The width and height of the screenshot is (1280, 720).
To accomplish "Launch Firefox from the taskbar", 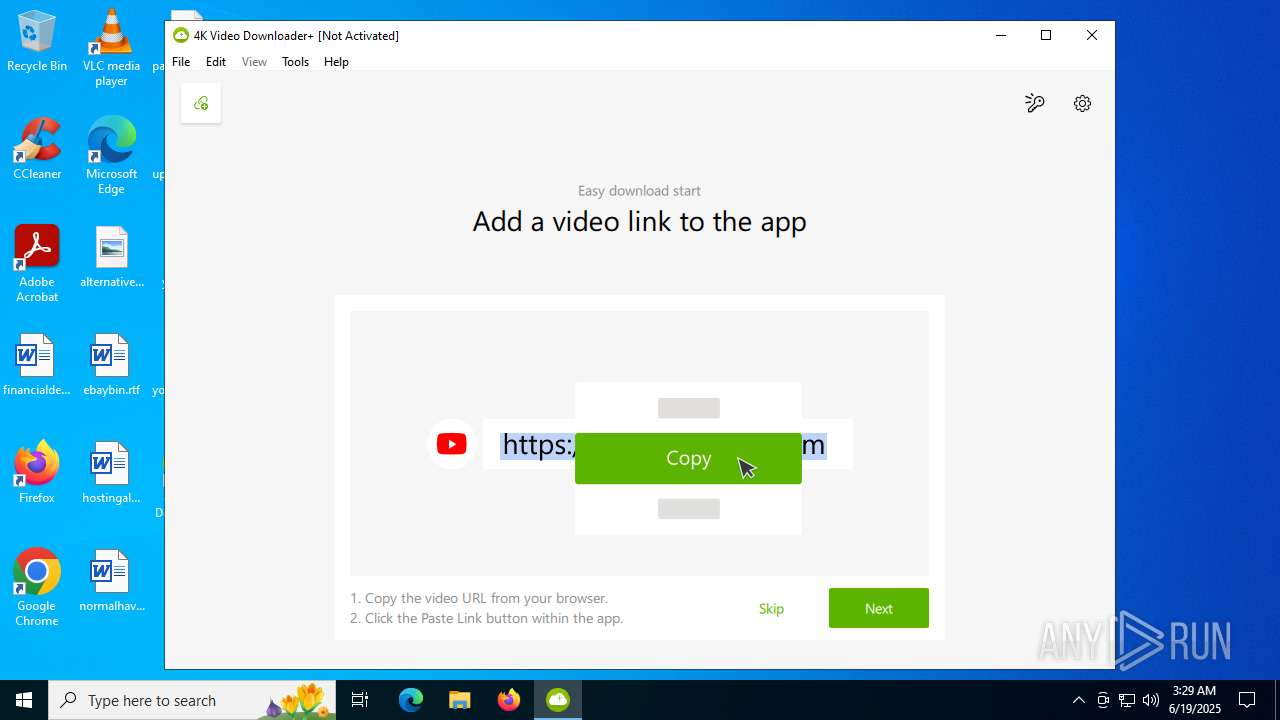I will coord(509,700).
